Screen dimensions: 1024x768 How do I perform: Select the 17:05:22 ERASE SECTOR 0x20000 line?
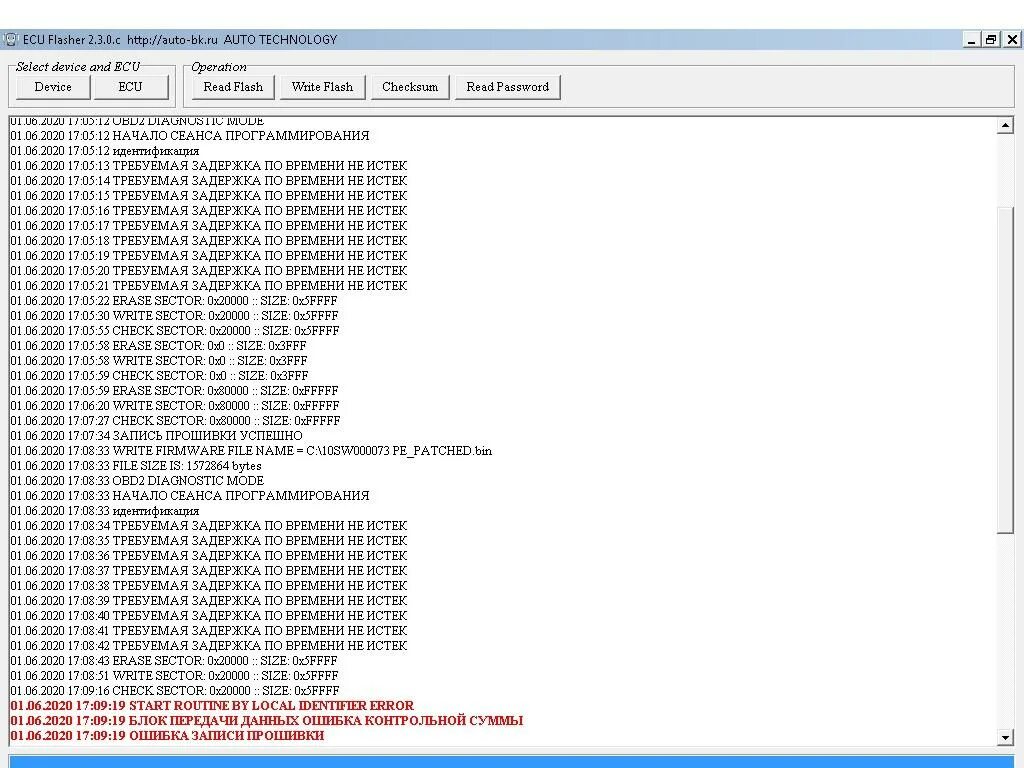[174, 301]
